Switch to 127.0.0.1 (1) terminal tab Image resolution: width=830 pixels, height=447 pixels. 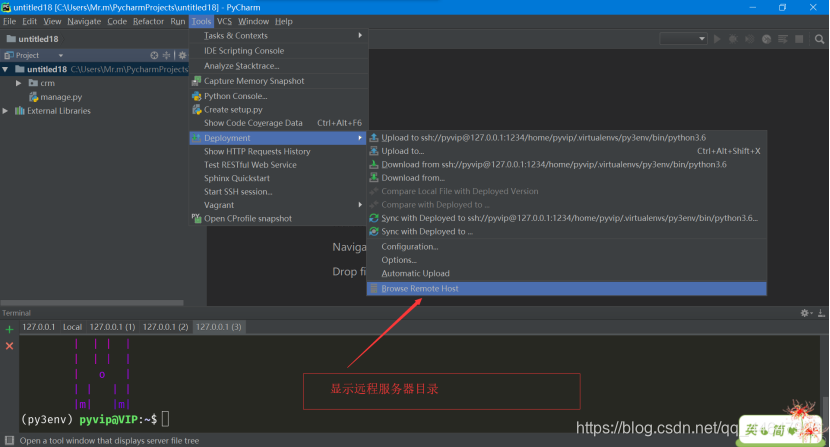(112, 327)
